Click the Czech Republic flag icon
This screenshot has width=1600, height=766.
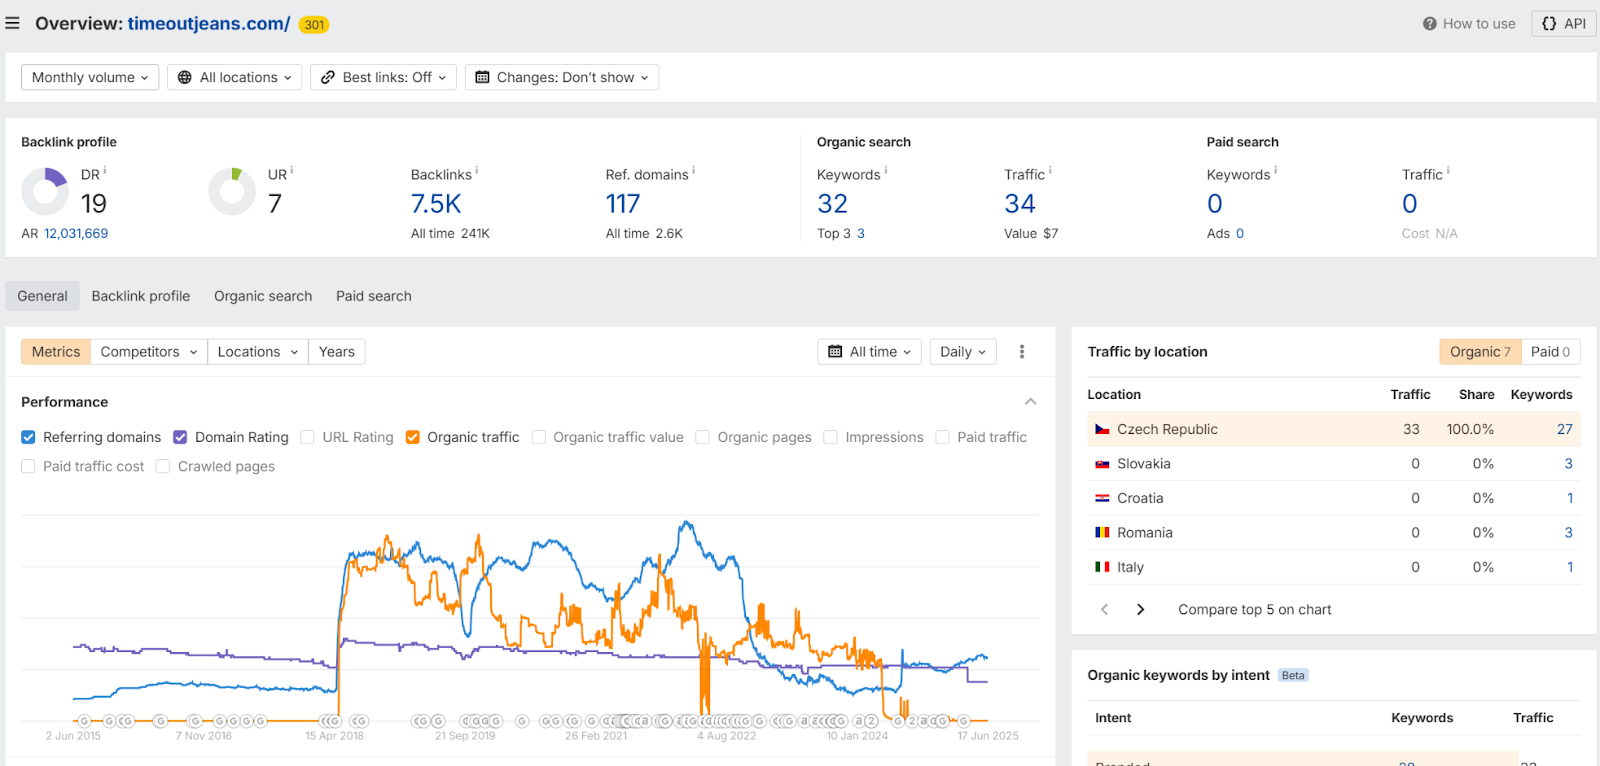click(1102, 429)
